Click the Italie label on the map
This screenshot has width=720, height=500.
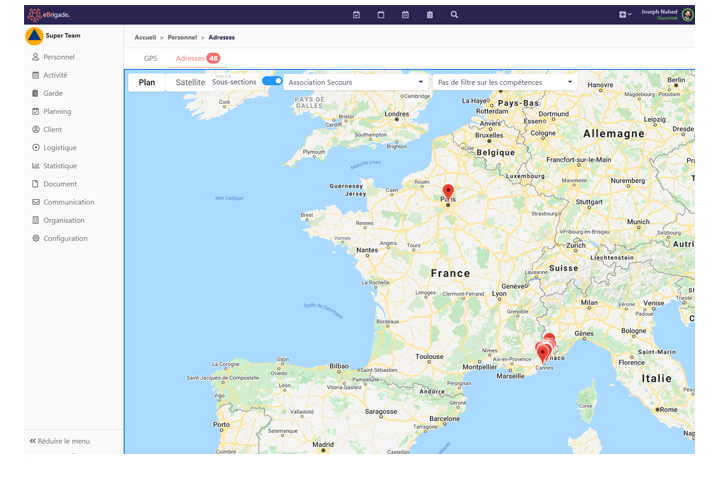(x=656, y=379)
